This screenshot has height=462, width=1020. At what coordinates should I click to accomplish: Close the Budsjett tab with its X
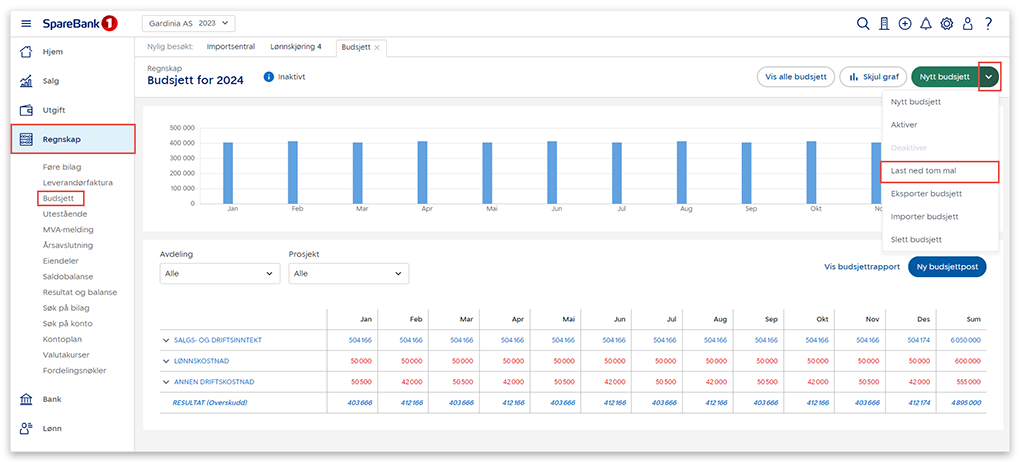point(377,47)
